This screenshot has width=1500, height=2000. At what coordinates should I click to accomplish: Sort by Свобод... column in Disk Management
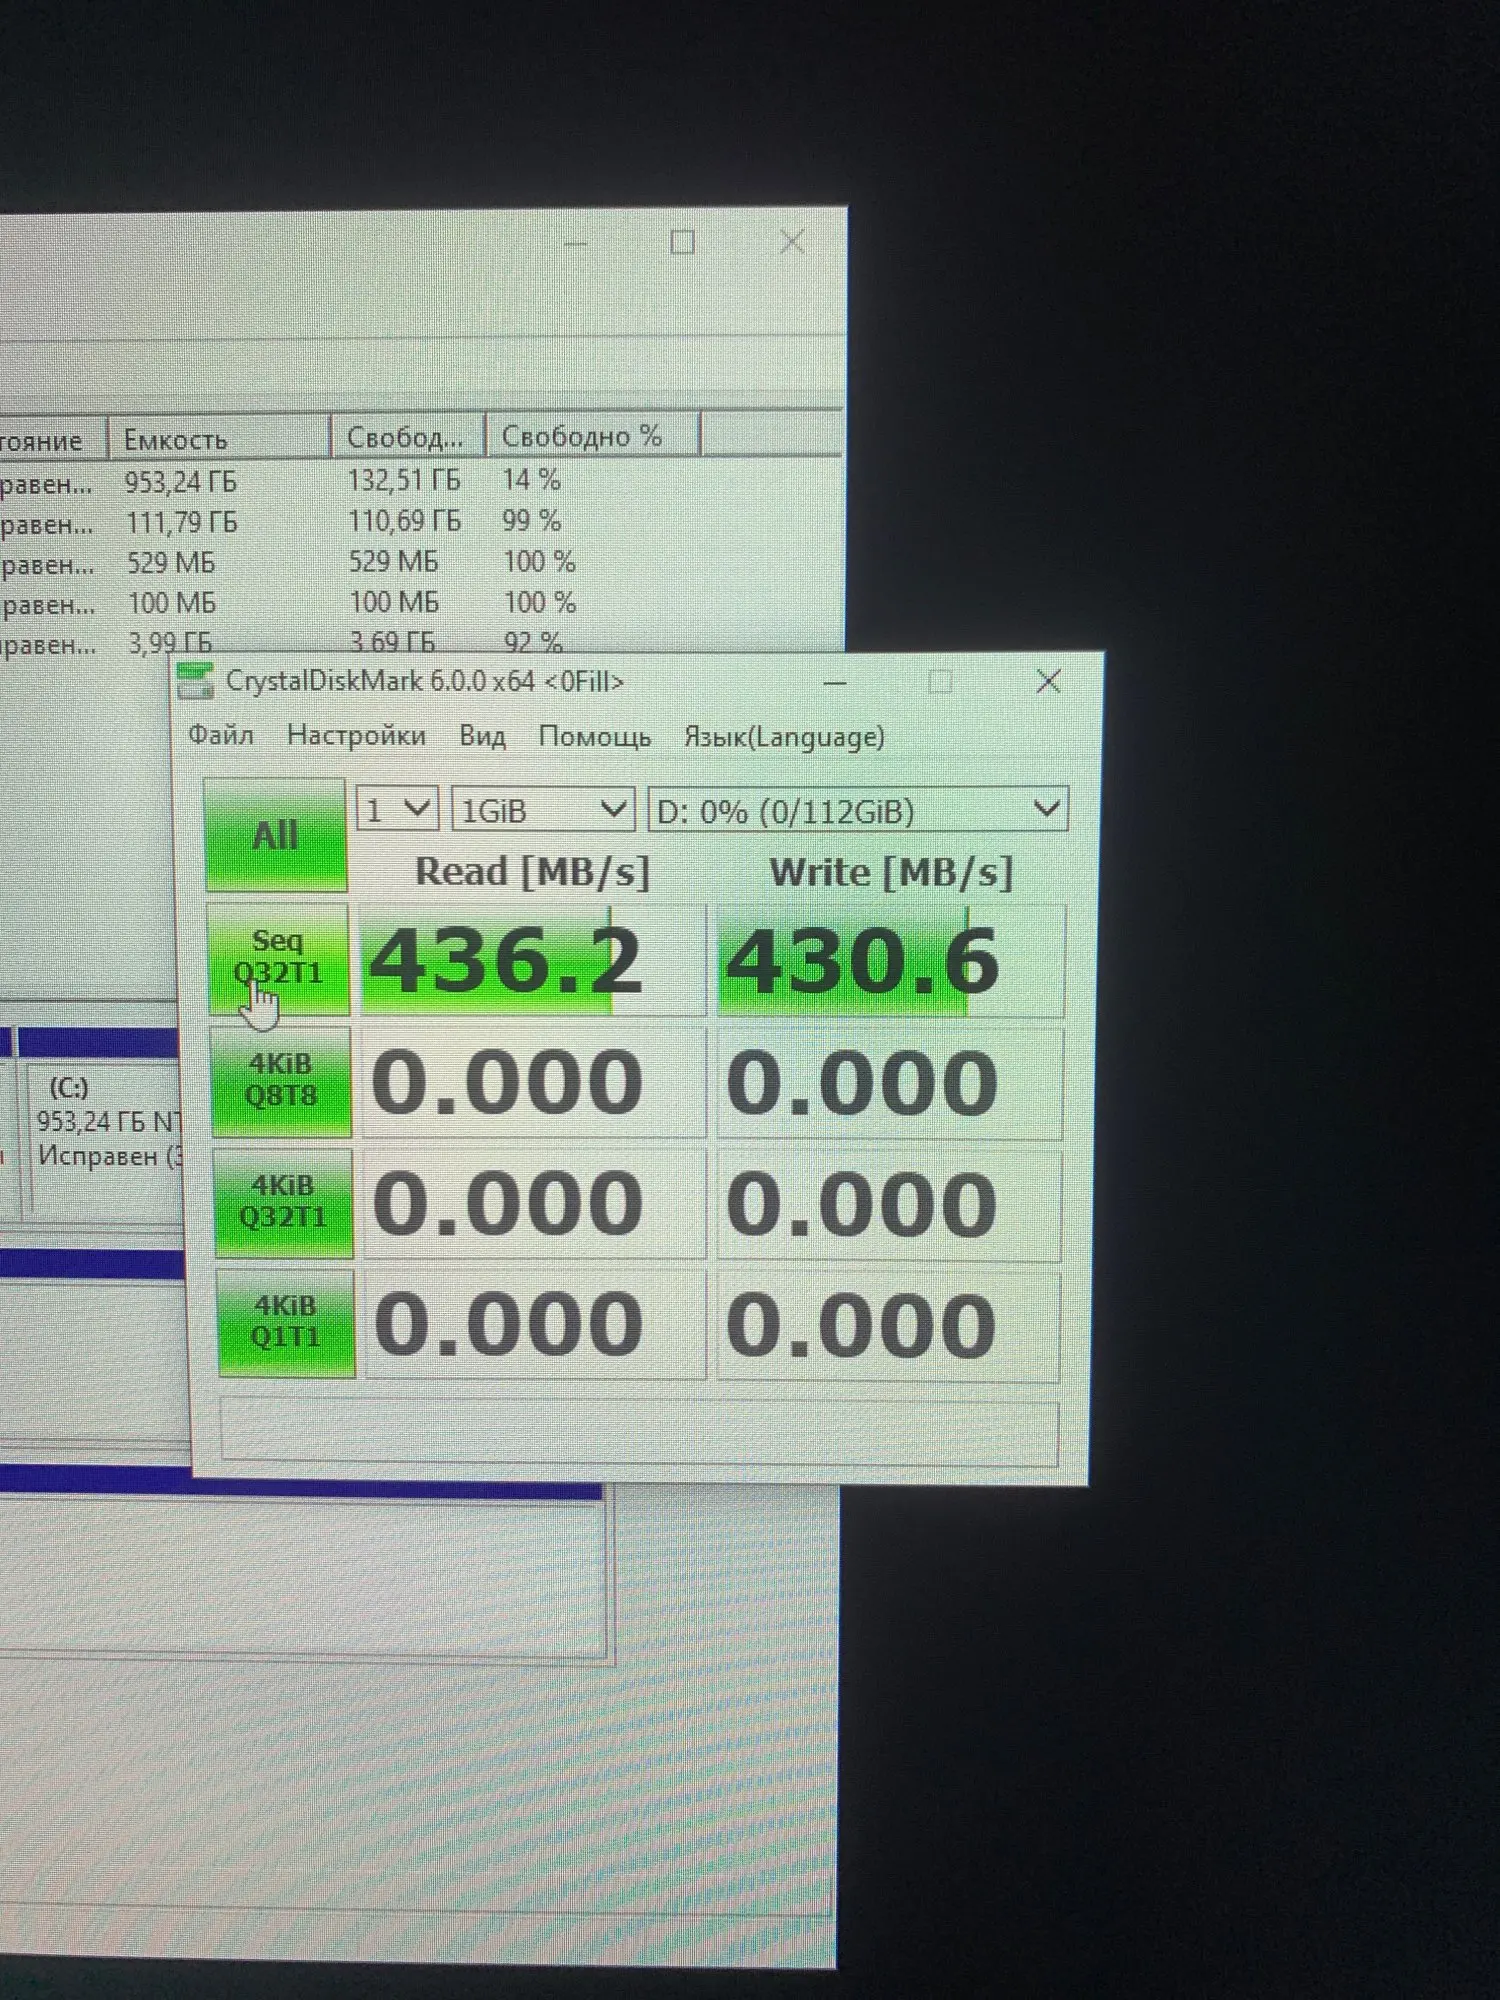[x=408, y=437]
